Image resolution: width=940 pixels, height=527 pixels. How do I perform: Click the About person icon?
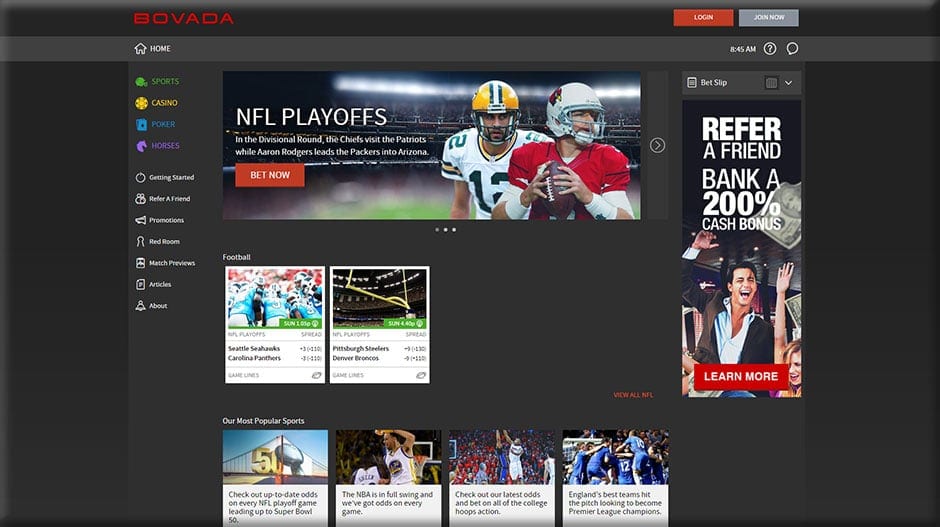click(x=140, y=306)
